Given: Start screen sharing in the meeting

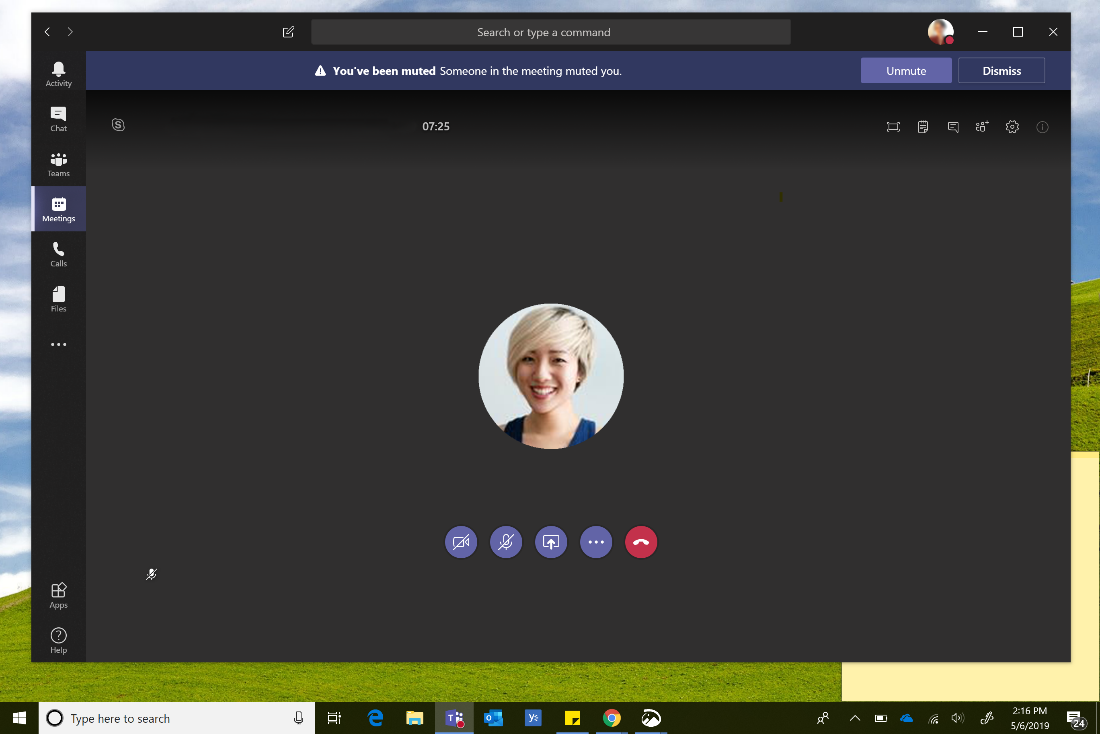Looking at the screenshot, I should (551, 541).
